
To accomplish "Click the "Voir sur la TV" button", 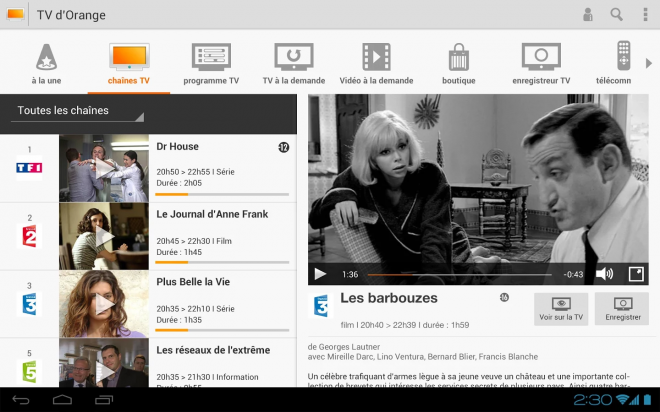I will (x=561, y=309).
